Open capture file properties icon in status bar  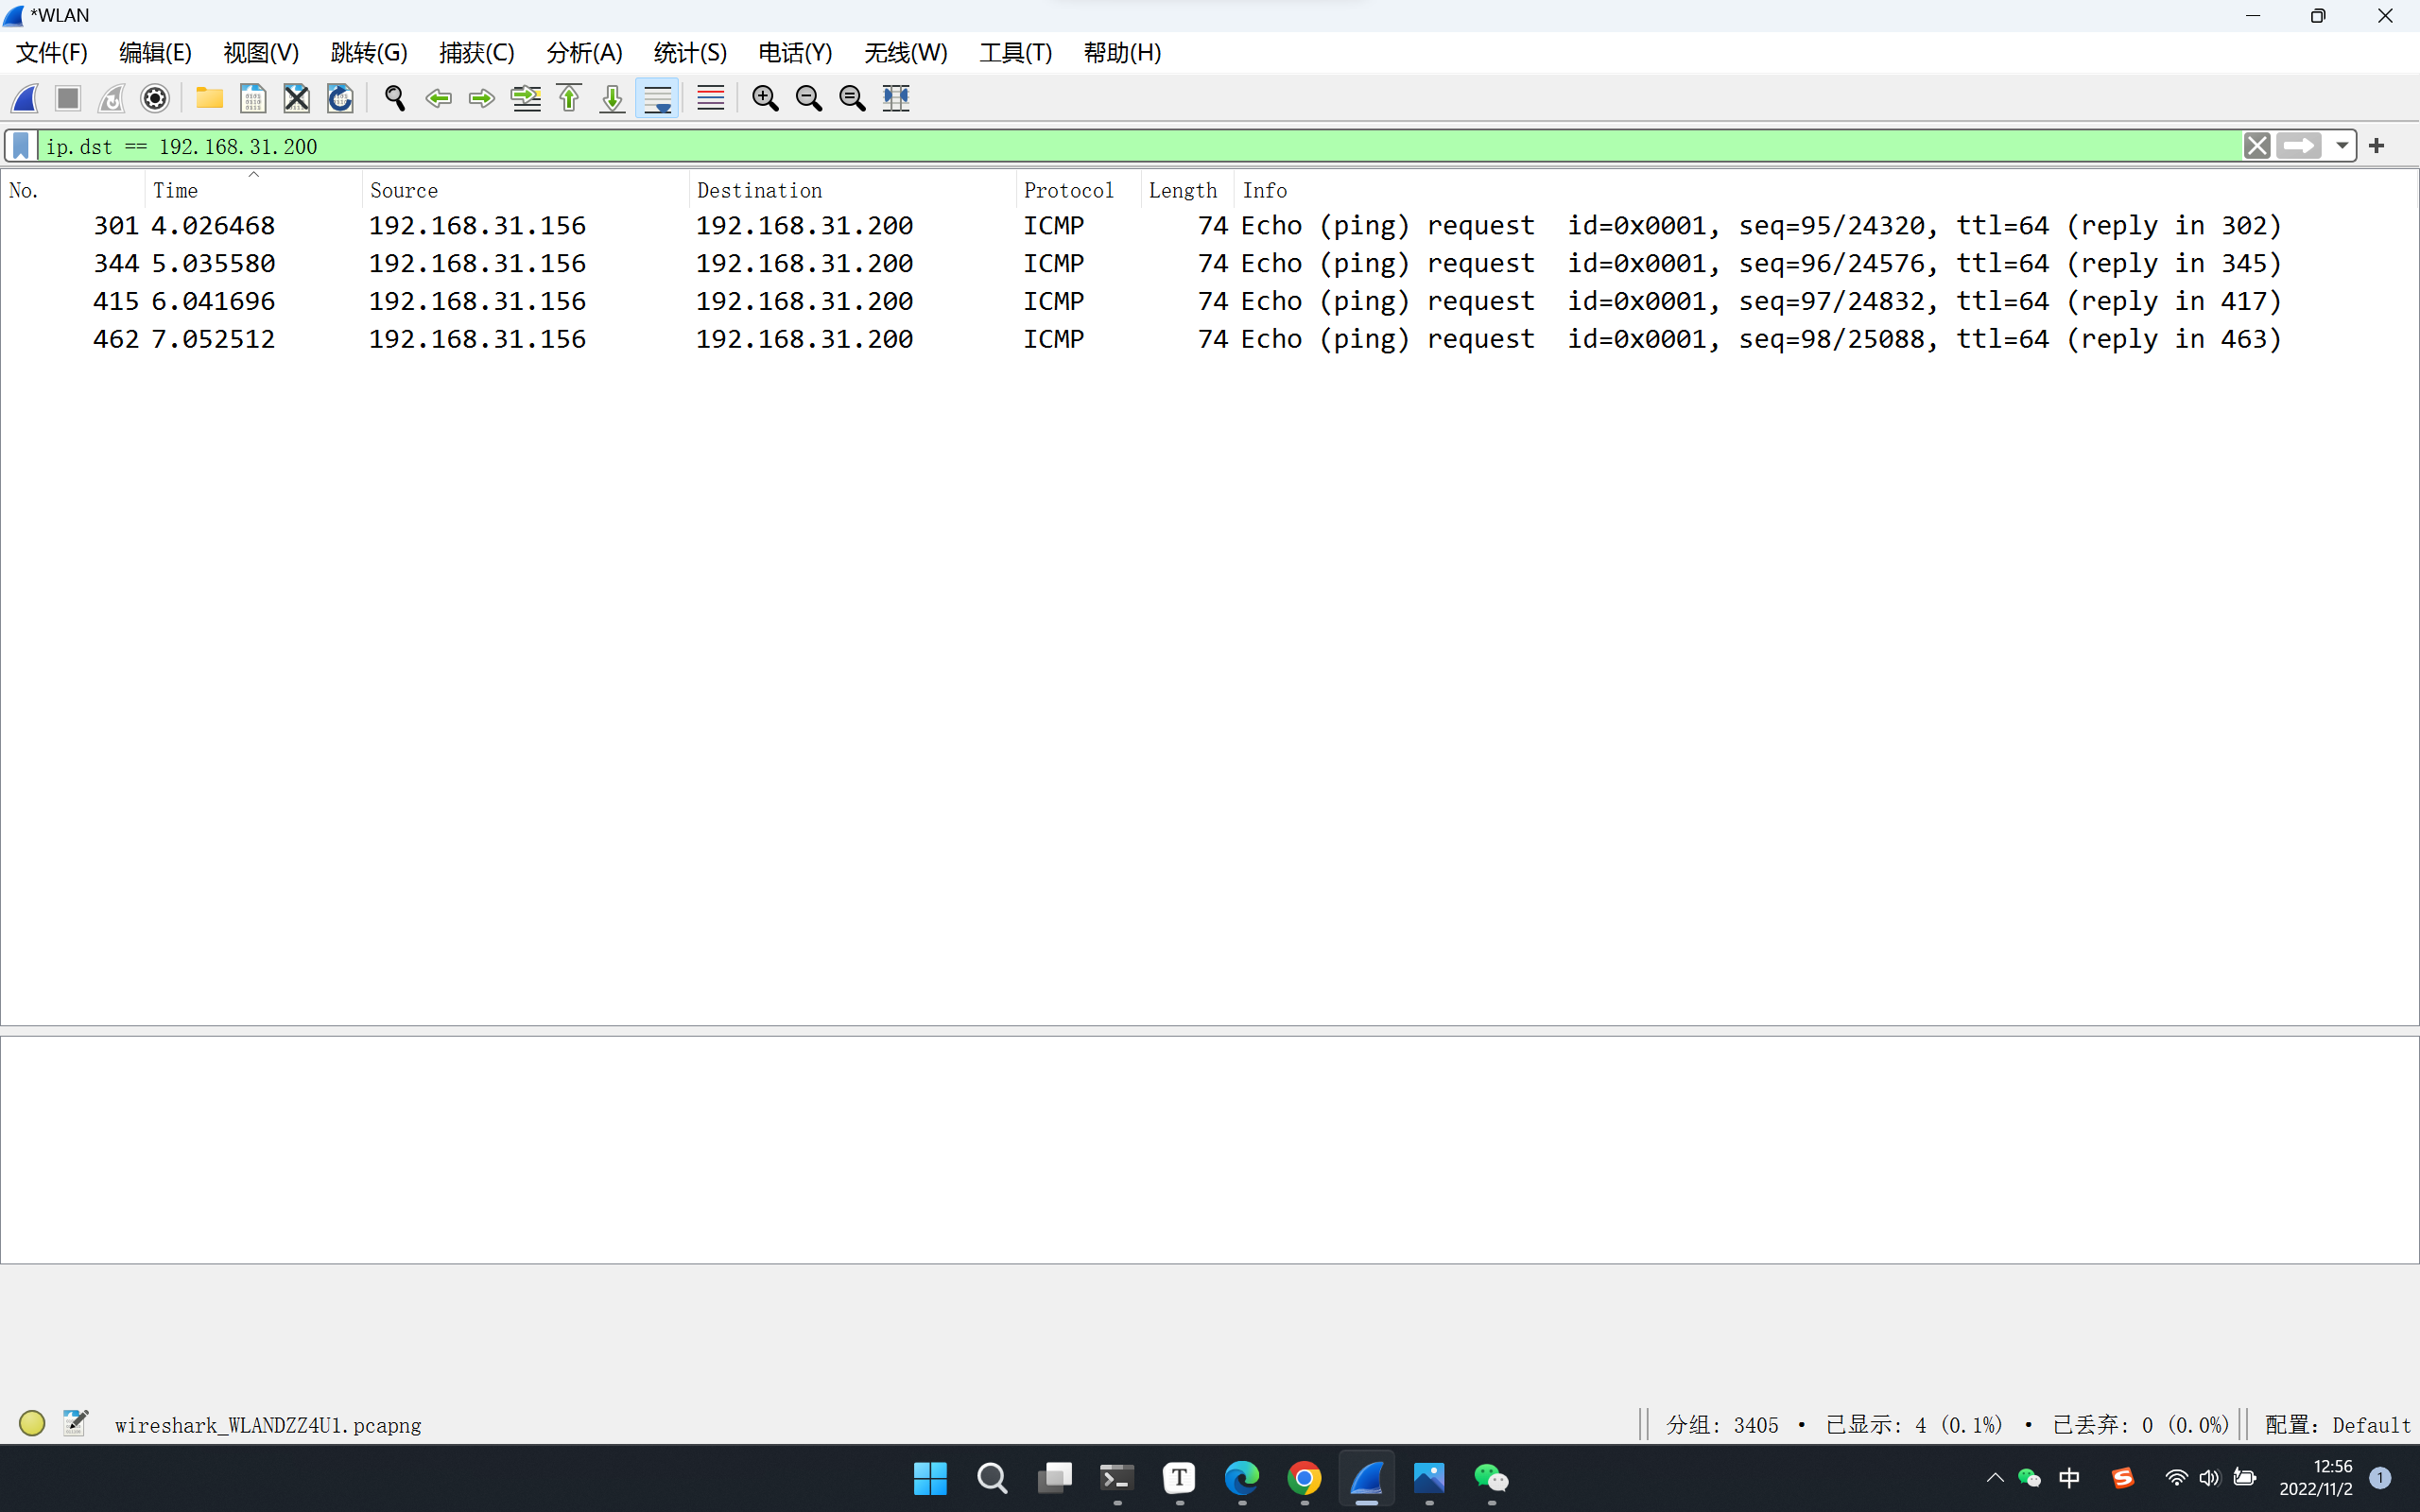pos(75,1423)
